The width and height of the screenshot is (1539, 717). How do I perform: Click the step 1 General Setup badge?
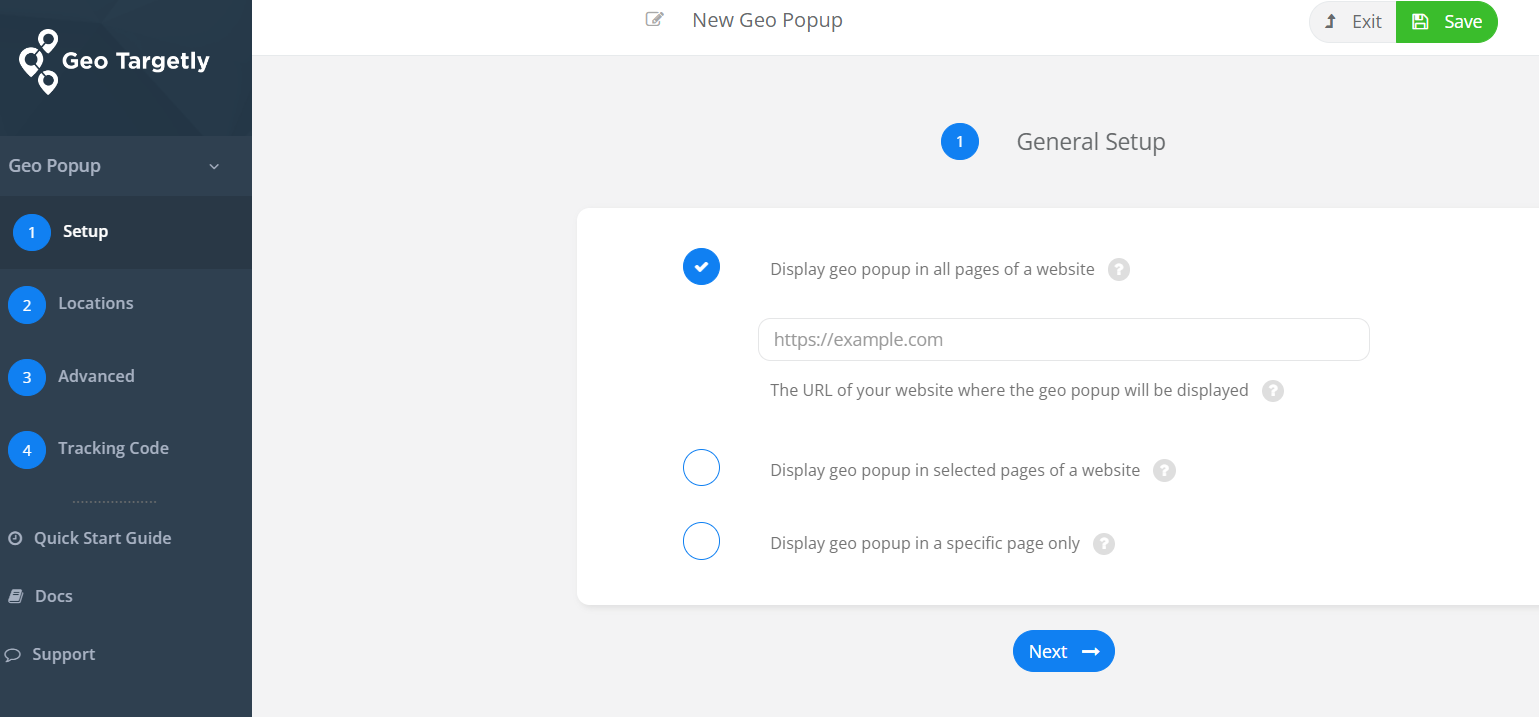pyautogui.click(x=960, y=142)
